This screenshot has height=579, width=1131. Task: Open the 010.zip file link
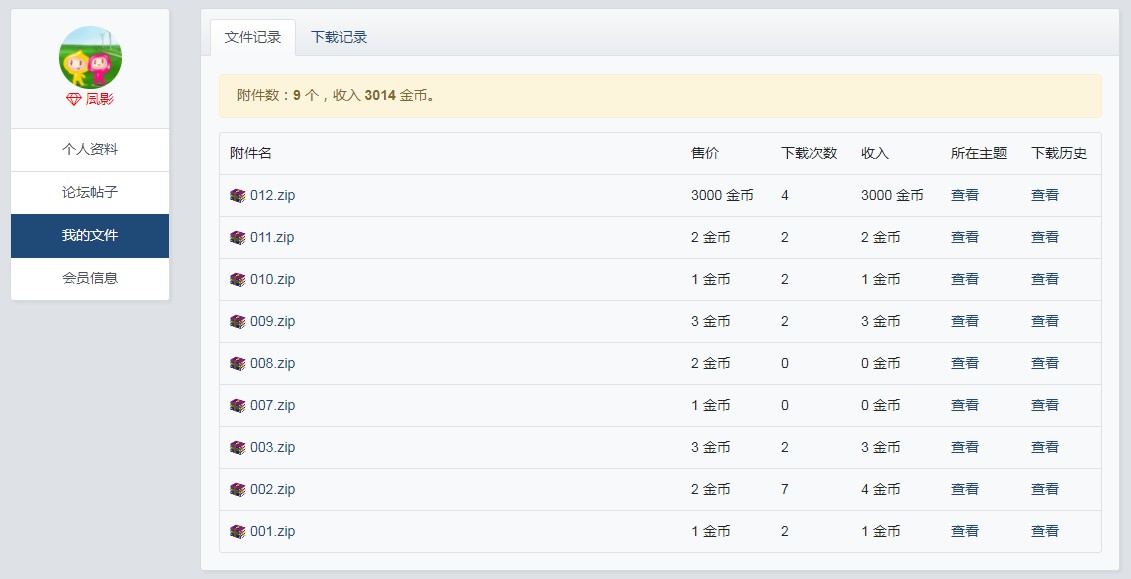[x=272, y=280]
